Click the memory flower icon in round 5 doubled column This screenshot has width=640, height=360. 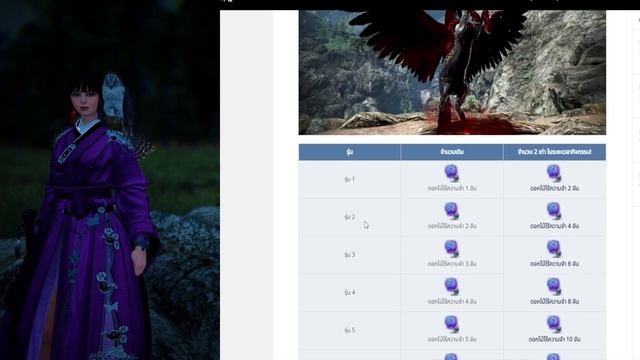554,324
